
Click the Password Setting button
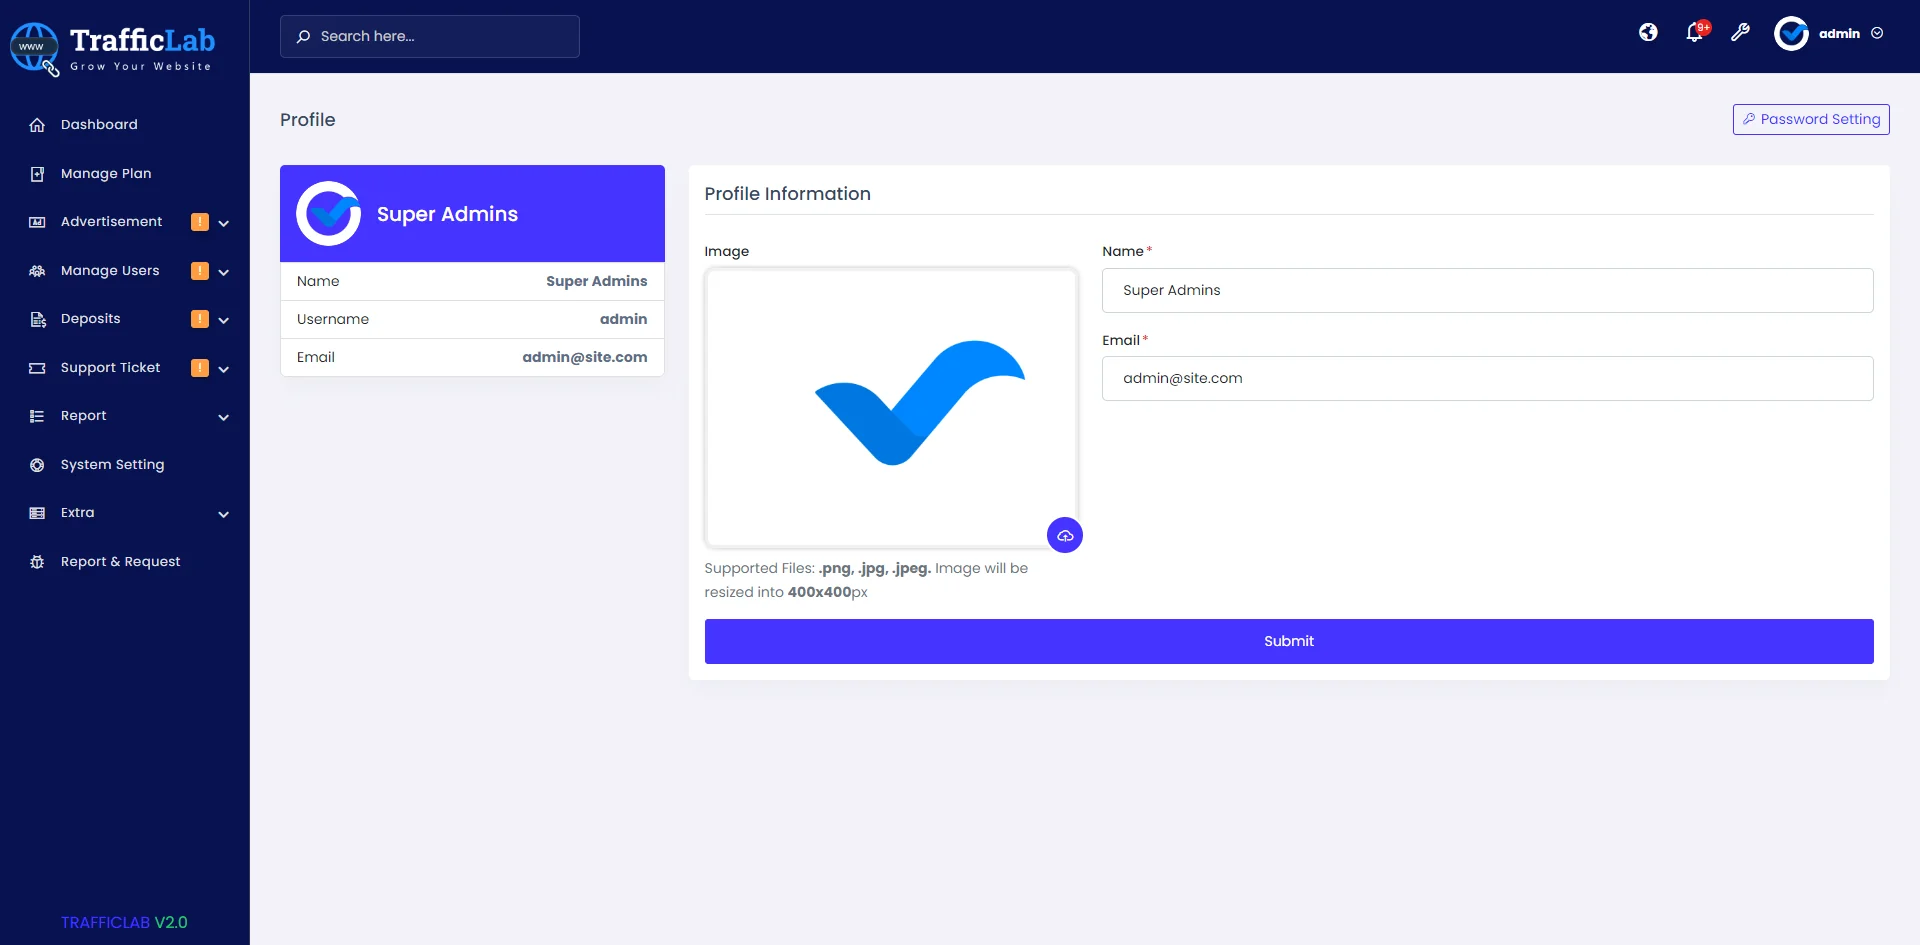[x=1811, y=119]
